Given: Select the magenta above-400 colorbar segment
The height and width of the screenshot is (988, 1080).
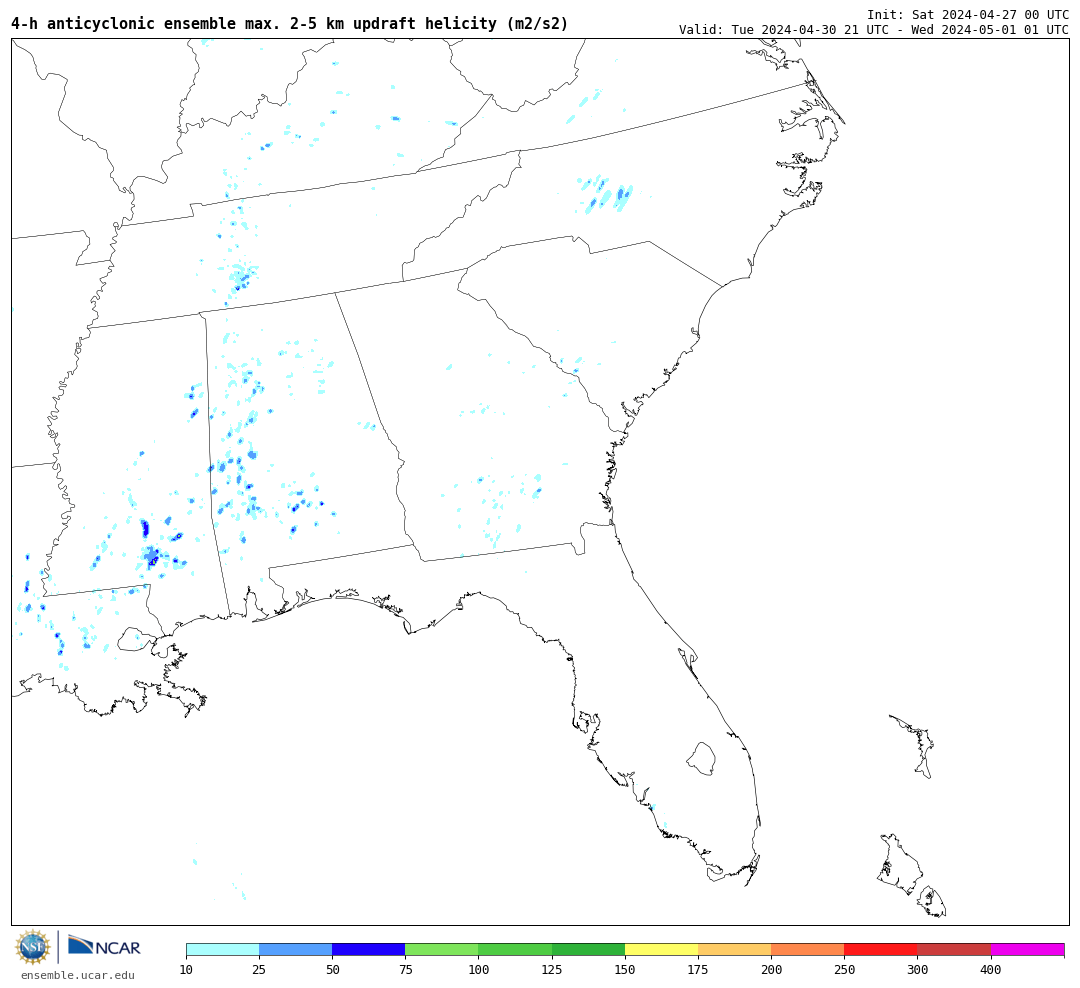Looking at the screenshot, I should [1028, 950].
